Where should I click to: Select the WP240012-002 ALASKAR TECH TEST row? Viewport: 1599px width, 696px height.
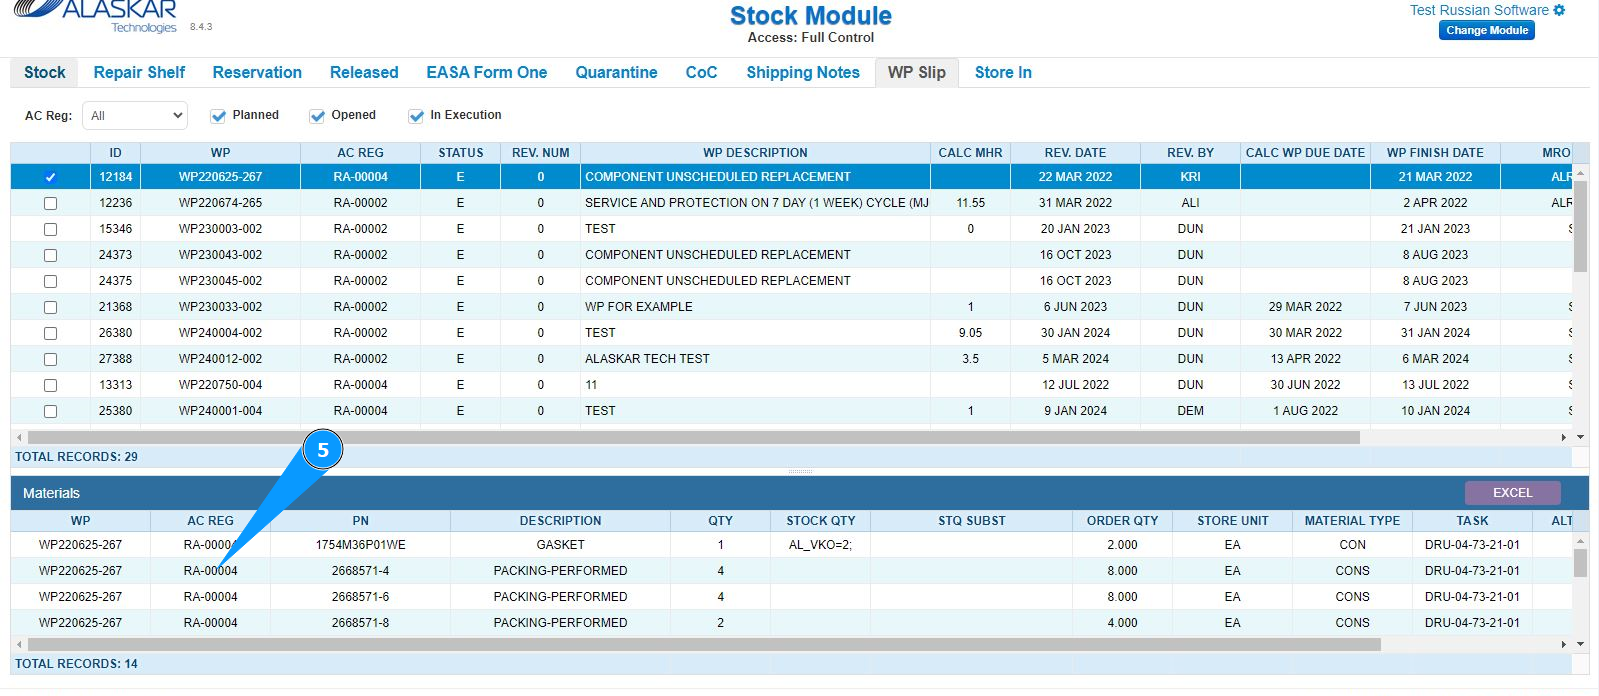tap(647, 359)
